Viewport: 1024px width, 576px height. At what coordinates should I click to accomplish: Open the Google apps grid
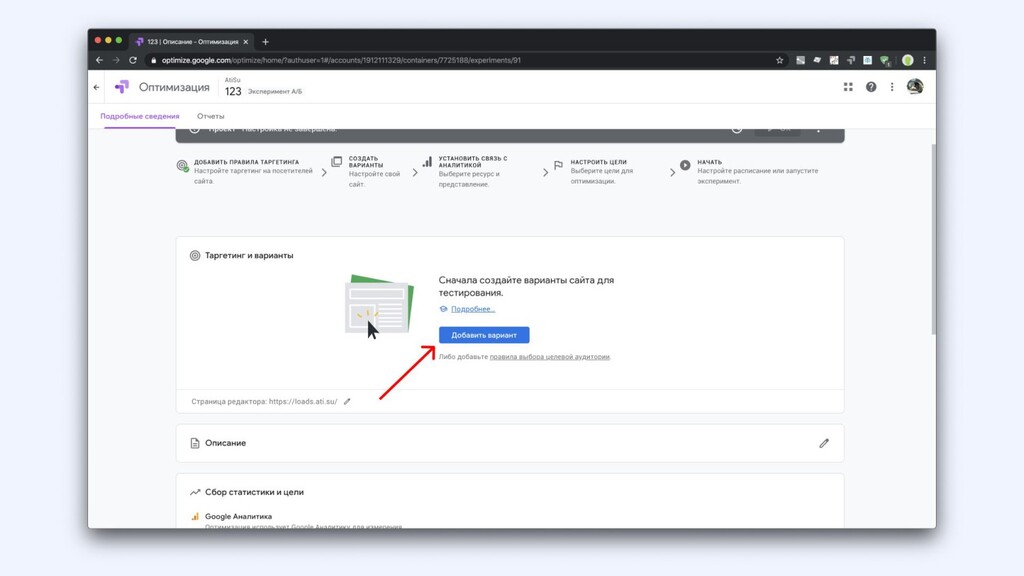848,87
